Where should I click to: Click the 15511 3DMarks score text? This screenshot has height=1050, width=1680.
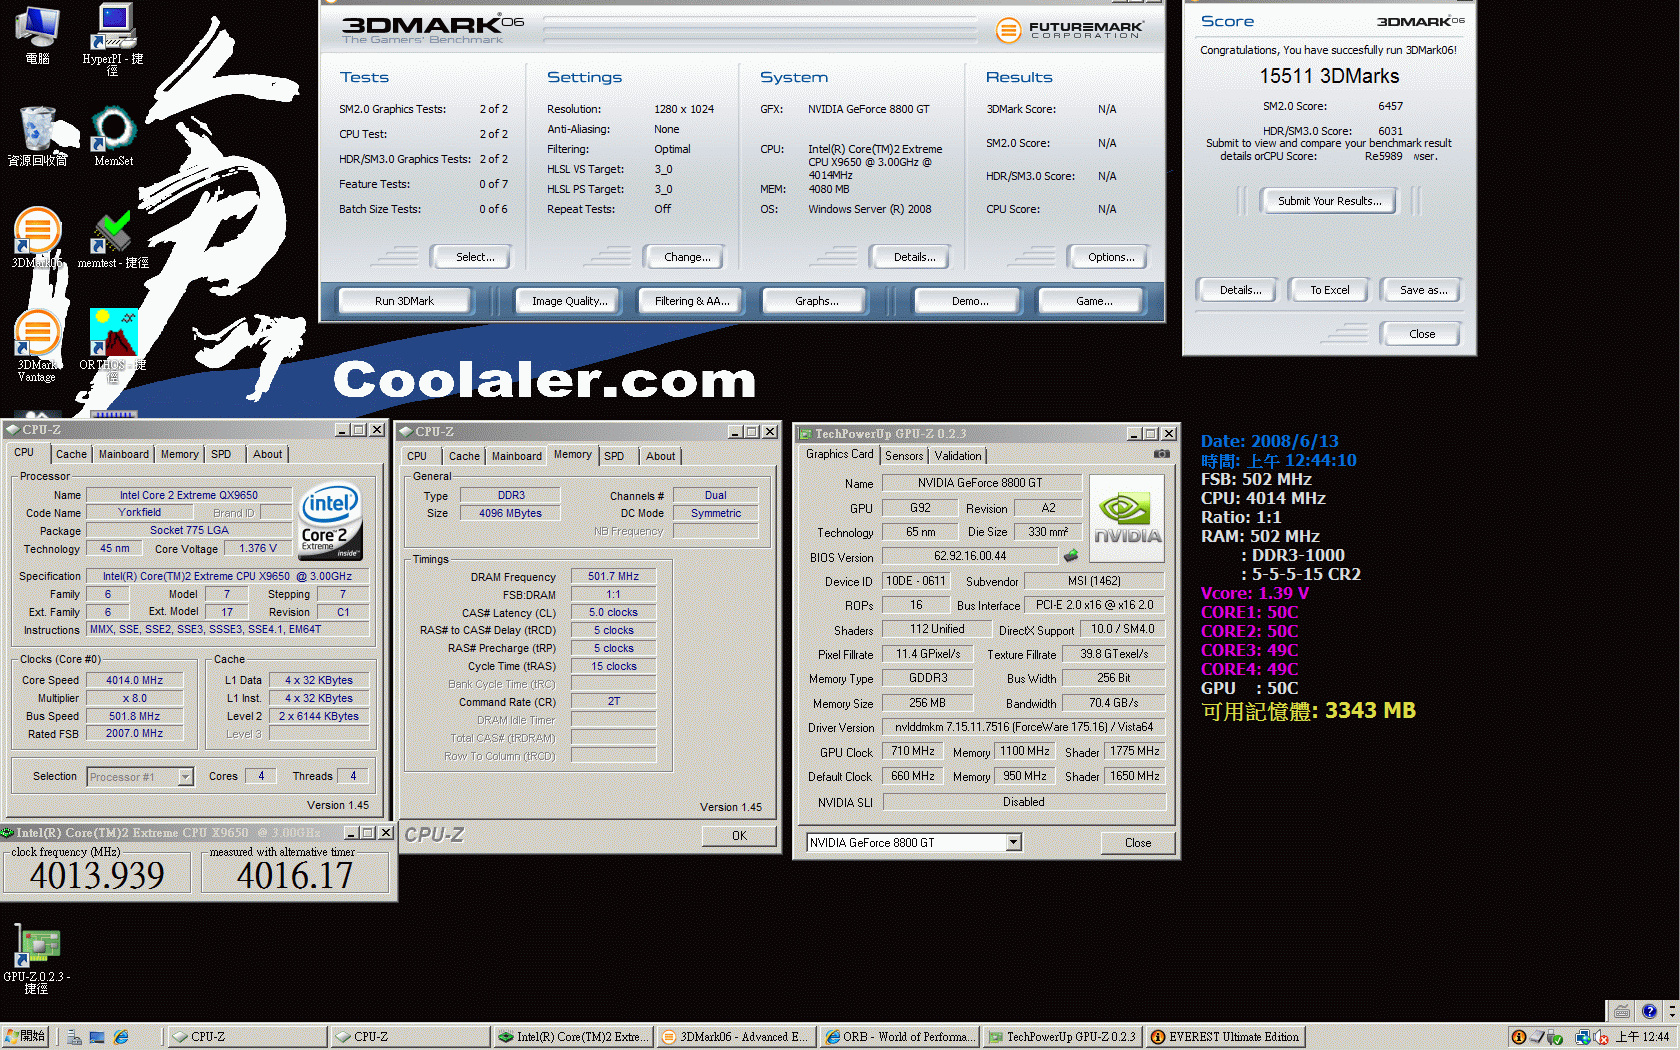point(1329,76)
